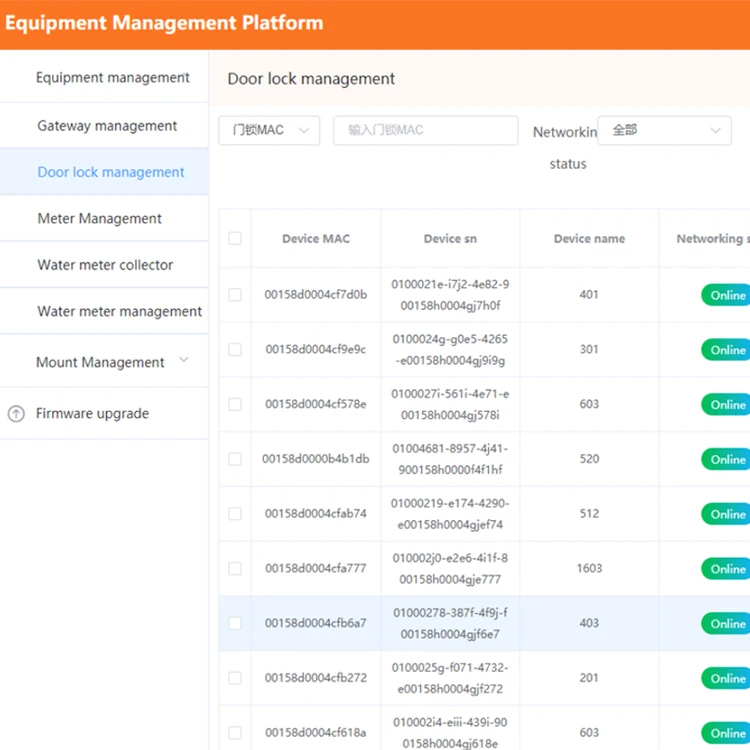Select checkbox for device 00158d0004cf9e9c

235,350
